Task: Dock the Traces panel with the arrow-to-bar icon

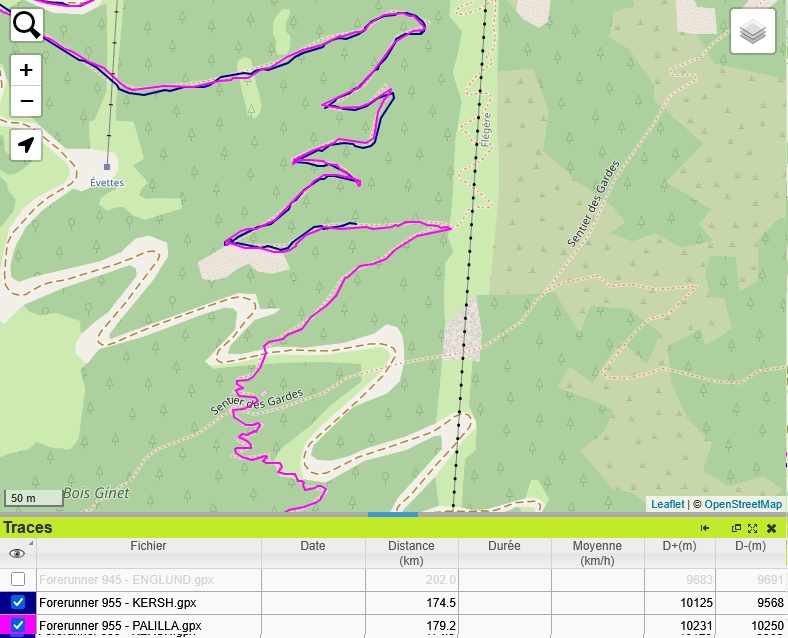Action: point(705,528)
